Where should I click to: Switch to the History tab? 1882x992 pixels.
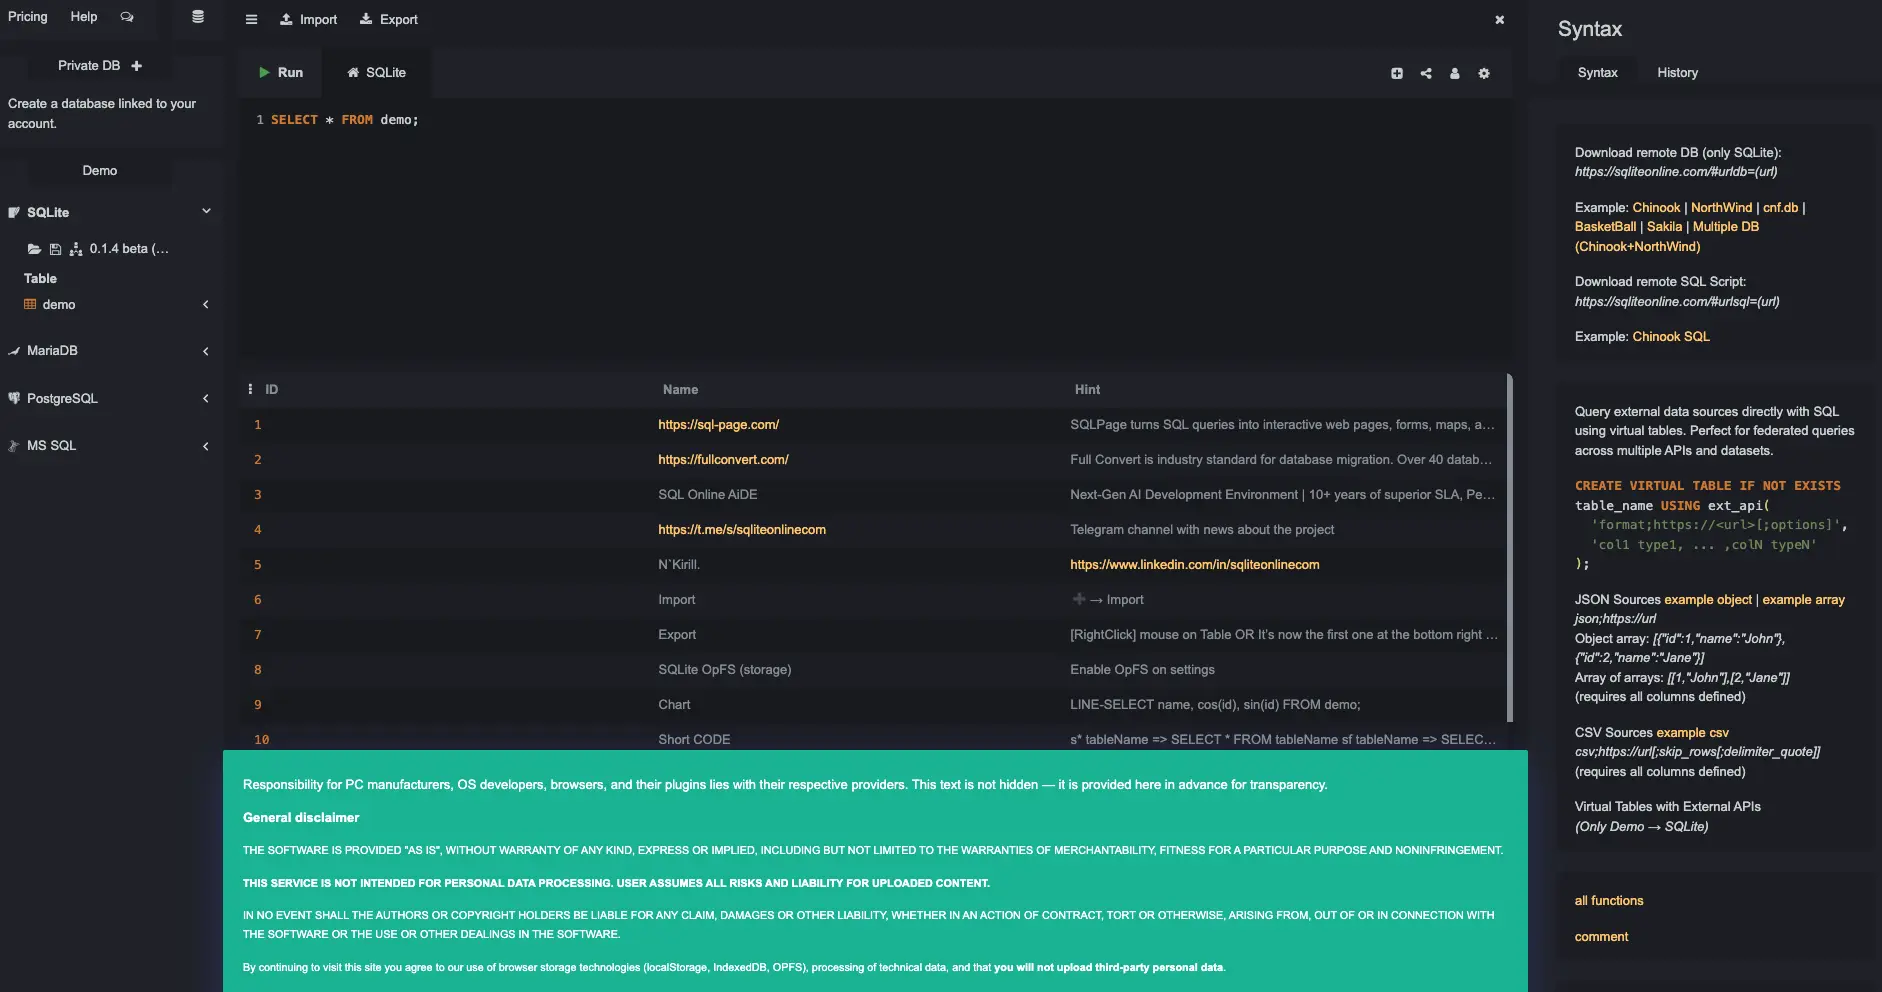pyautogui.click(x=1677, y=73)
